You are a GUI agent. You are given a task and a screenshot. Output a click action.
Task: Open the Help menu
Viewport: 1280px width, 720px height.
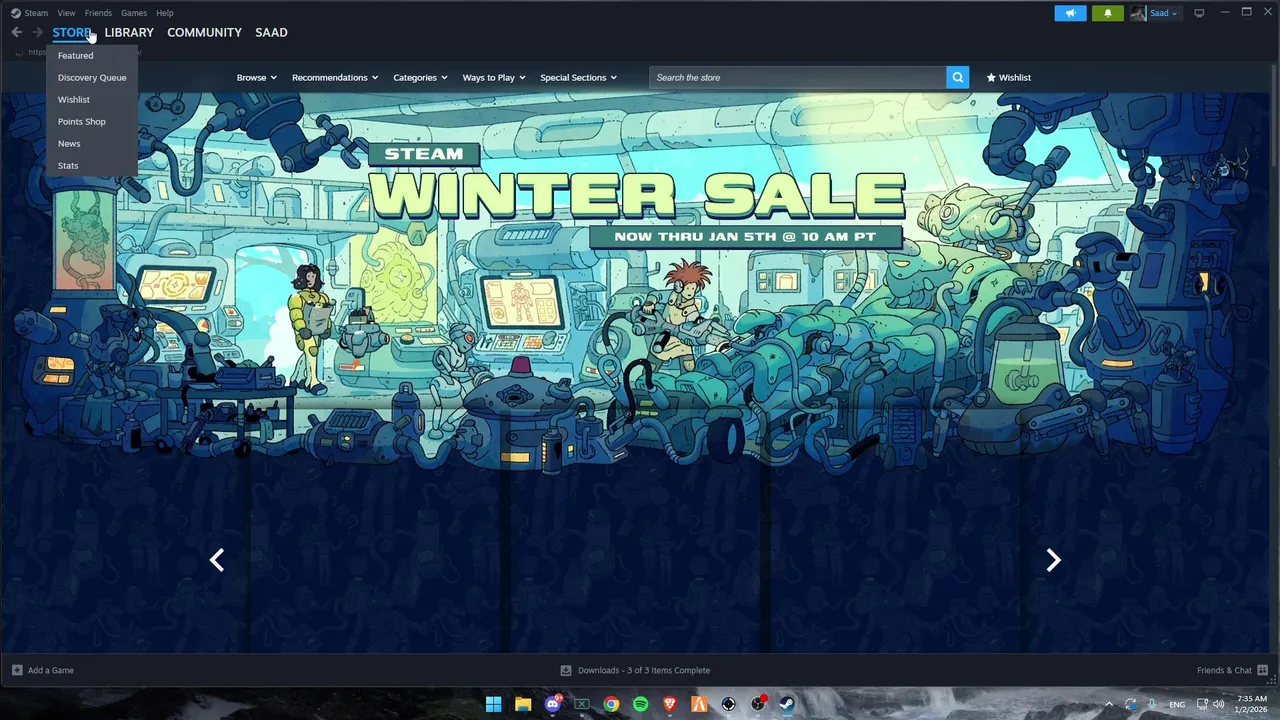pos(165,13)
